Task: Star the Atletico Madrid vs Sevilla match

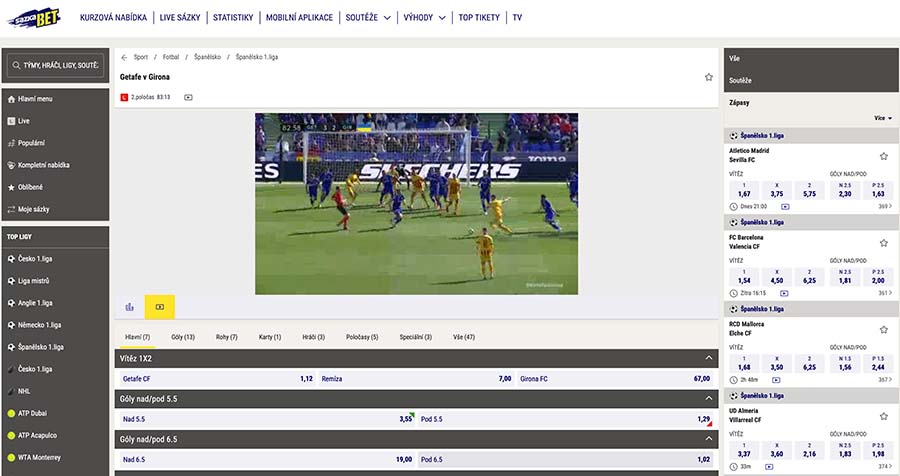Action: 883,156
